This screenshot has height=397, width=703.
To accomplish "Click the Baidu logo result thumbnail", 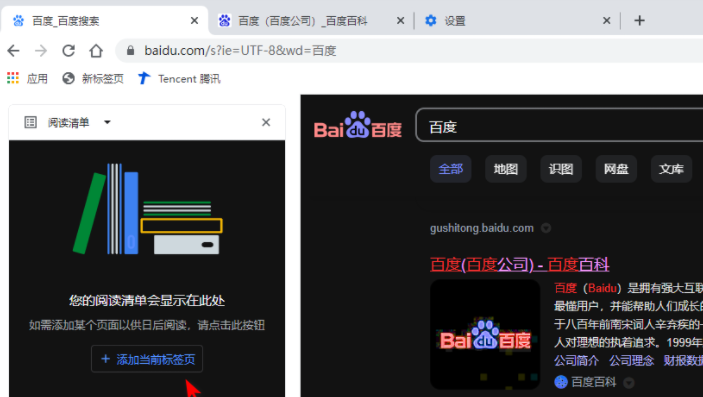I will pyautogui.click(x=485, y=335).
